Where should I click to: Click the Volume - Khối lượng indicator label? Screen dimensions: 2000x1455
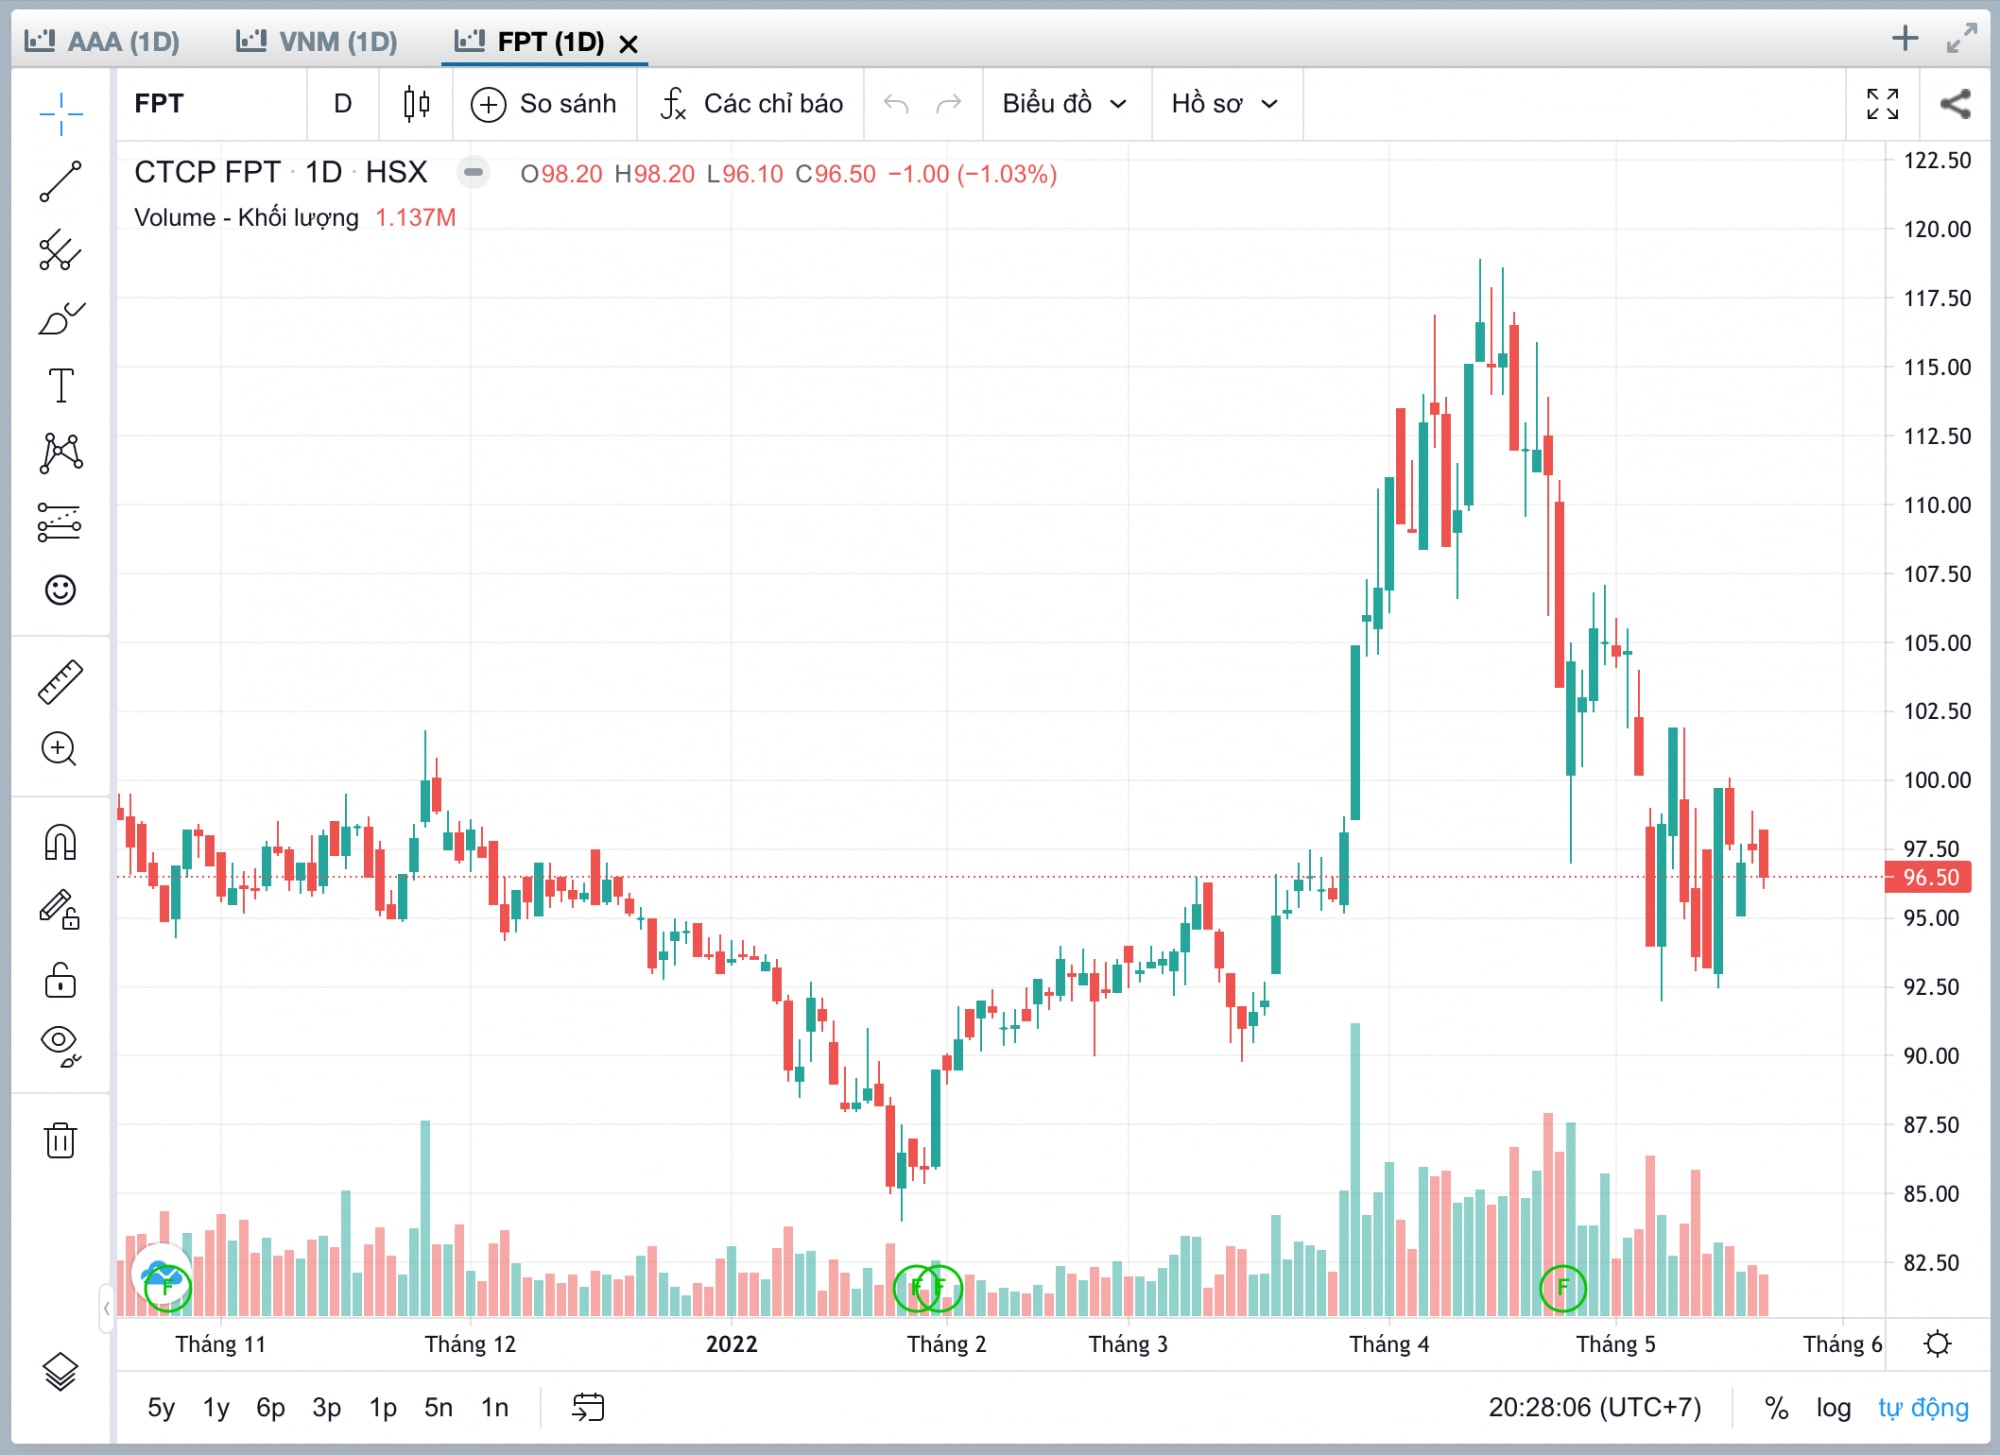[x=246, y=217]
